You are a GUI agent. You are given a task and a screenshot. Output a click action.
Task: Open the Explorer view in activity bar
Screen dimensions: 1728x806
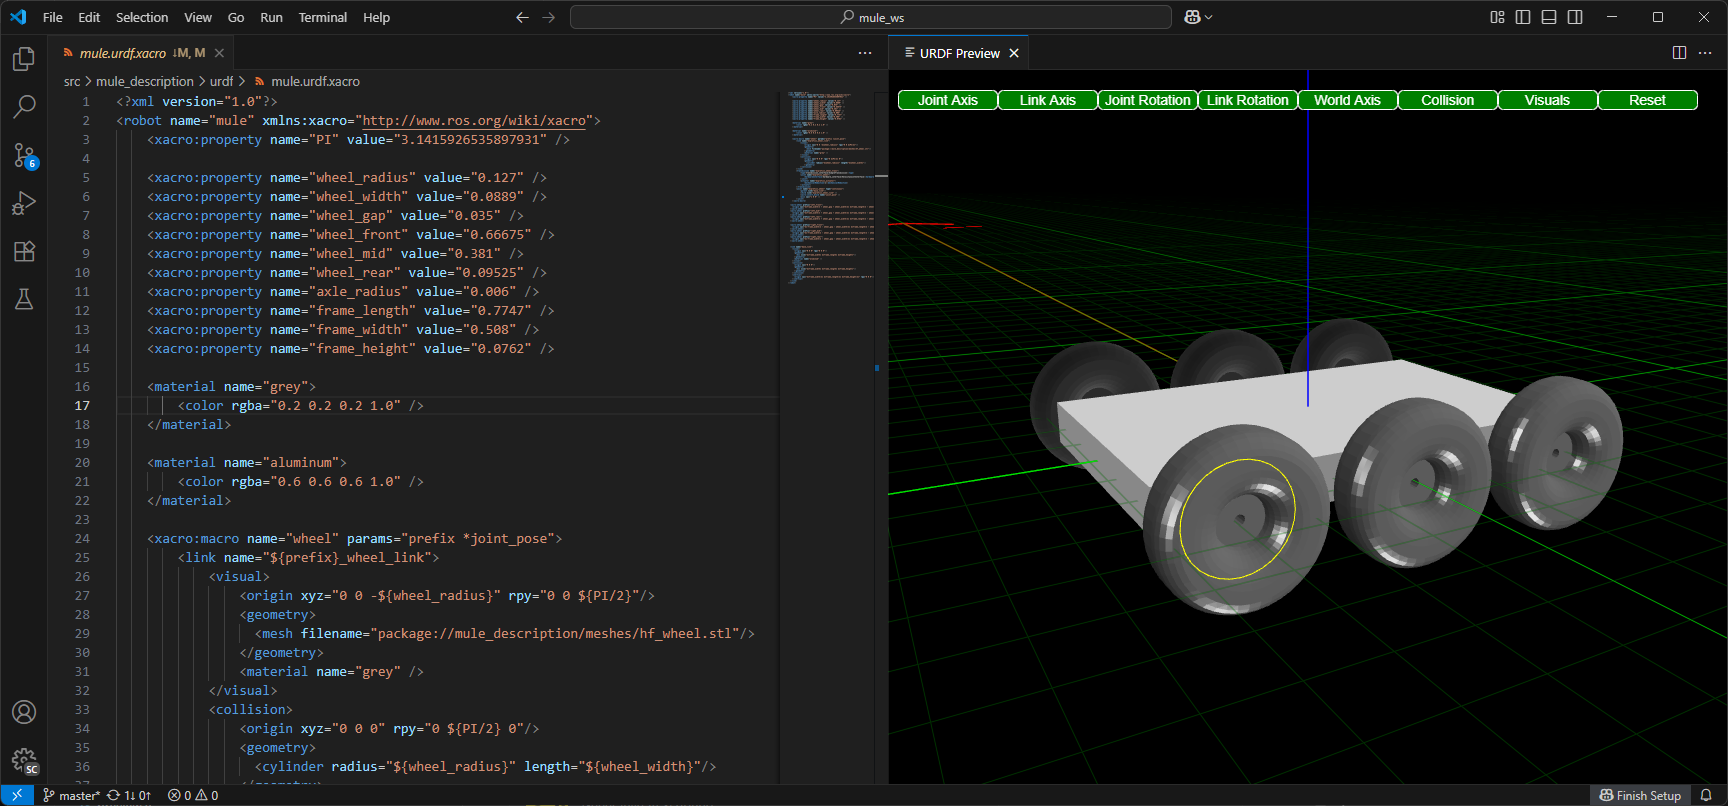point(24,59)
